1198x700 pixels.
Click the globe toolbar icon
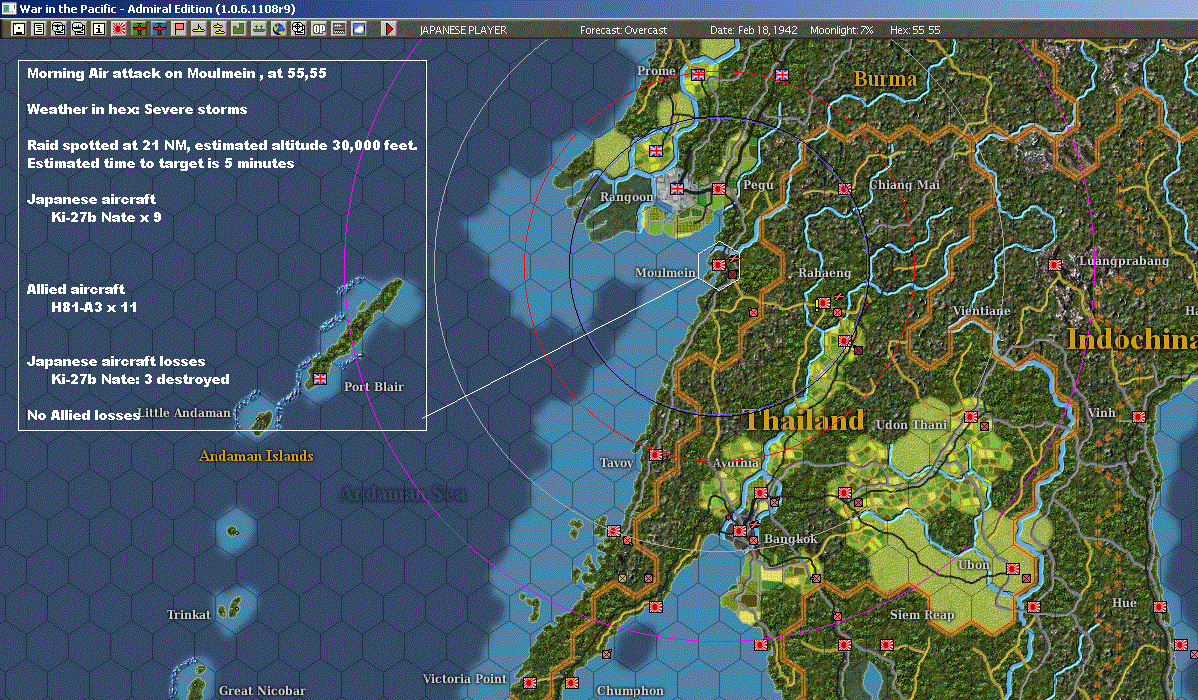pos(279,29)
